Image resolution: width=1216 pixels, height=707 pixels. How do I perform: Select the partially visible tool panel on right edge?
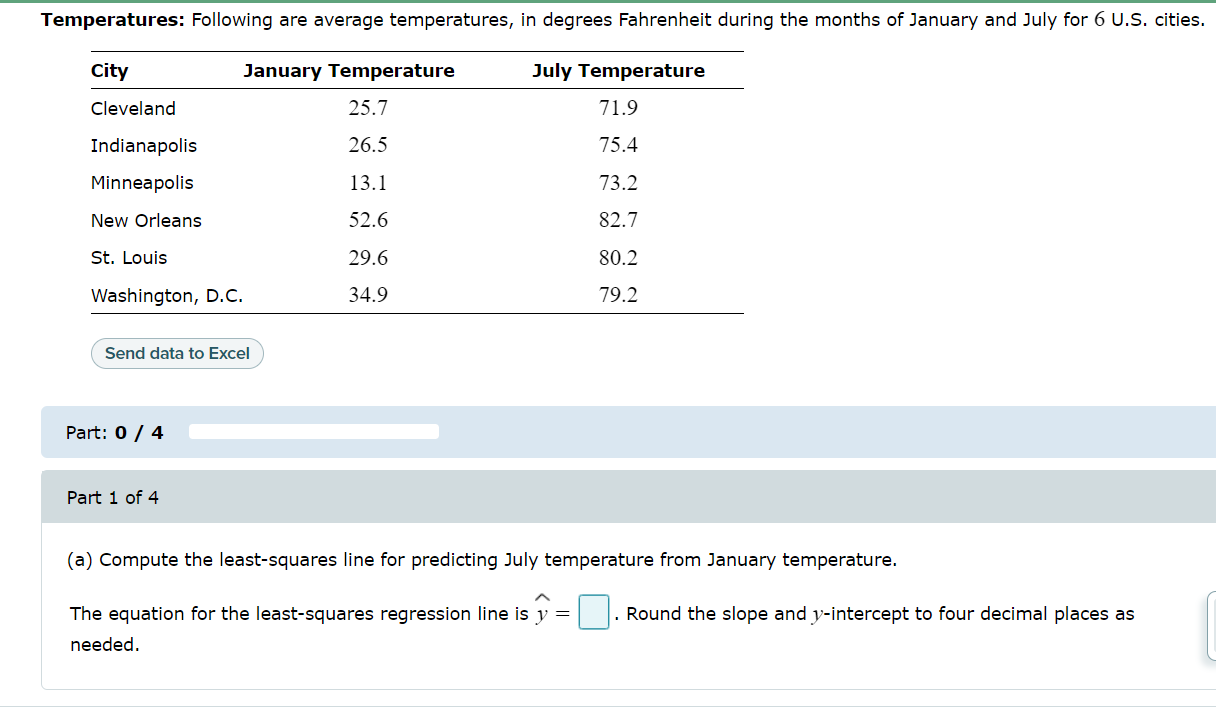coord(1210,625)
